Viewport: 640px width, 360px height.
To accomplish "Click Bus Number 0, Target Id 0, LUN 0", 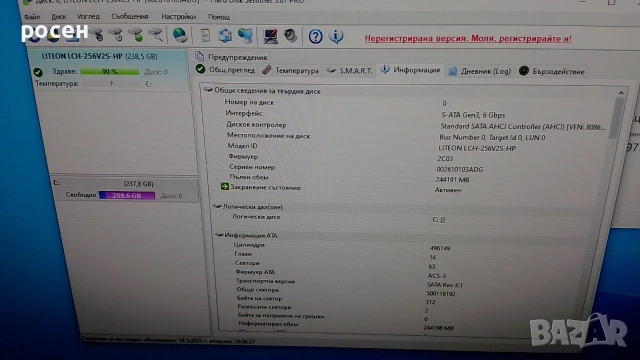I will tap(492, 138).
